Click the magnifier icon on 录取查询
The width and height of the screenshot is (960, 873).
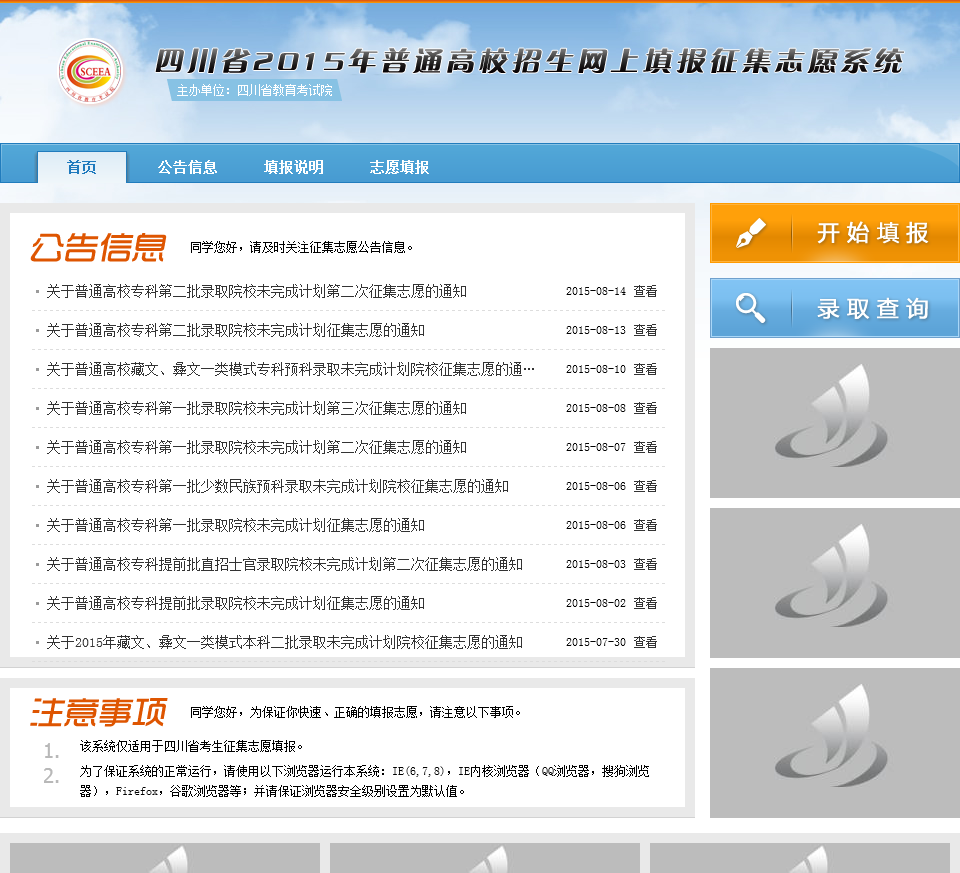(x=750, y=308)
